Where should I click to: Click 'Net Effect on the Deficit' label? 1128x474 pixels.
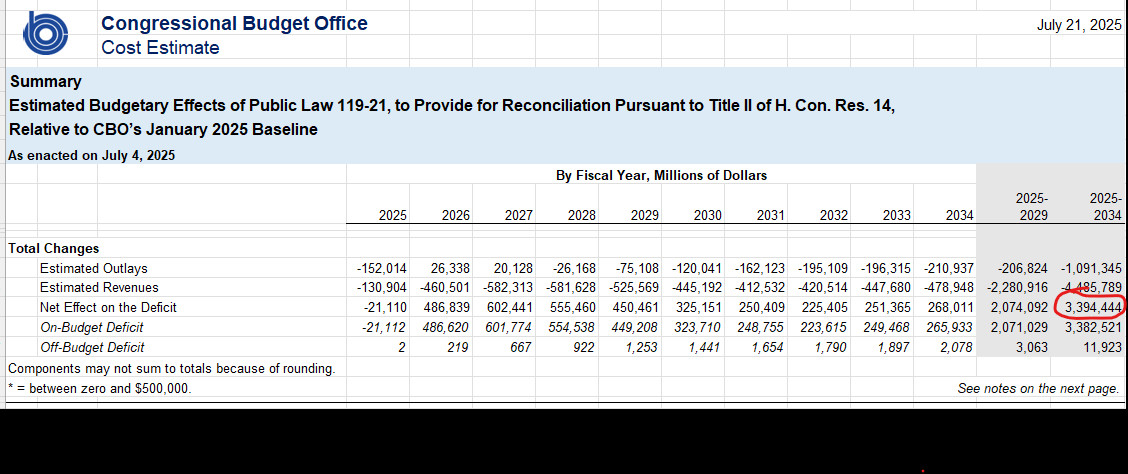pos(108,307)
